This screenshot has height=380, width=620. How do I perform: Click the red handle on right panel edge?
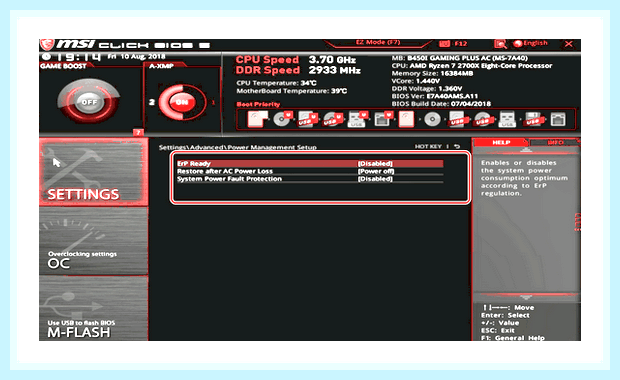pyautogui.click(x=578, y=222)
